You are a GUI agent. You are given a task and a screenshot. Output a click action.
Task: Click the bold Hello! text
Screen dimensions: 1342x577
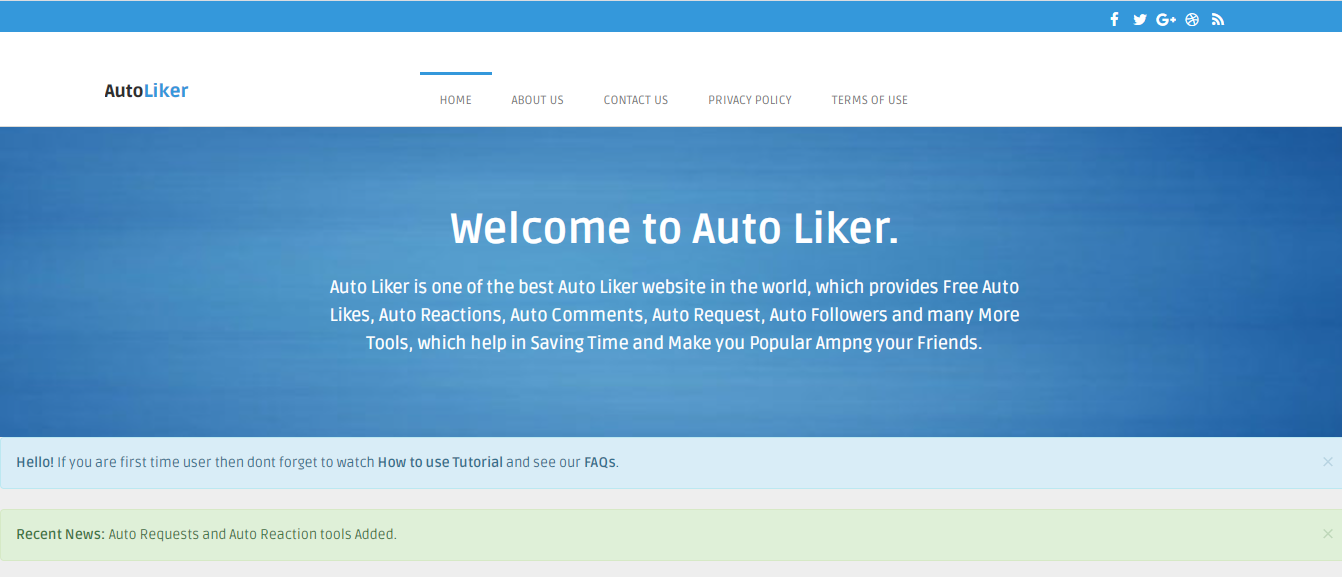click(35, 462)
